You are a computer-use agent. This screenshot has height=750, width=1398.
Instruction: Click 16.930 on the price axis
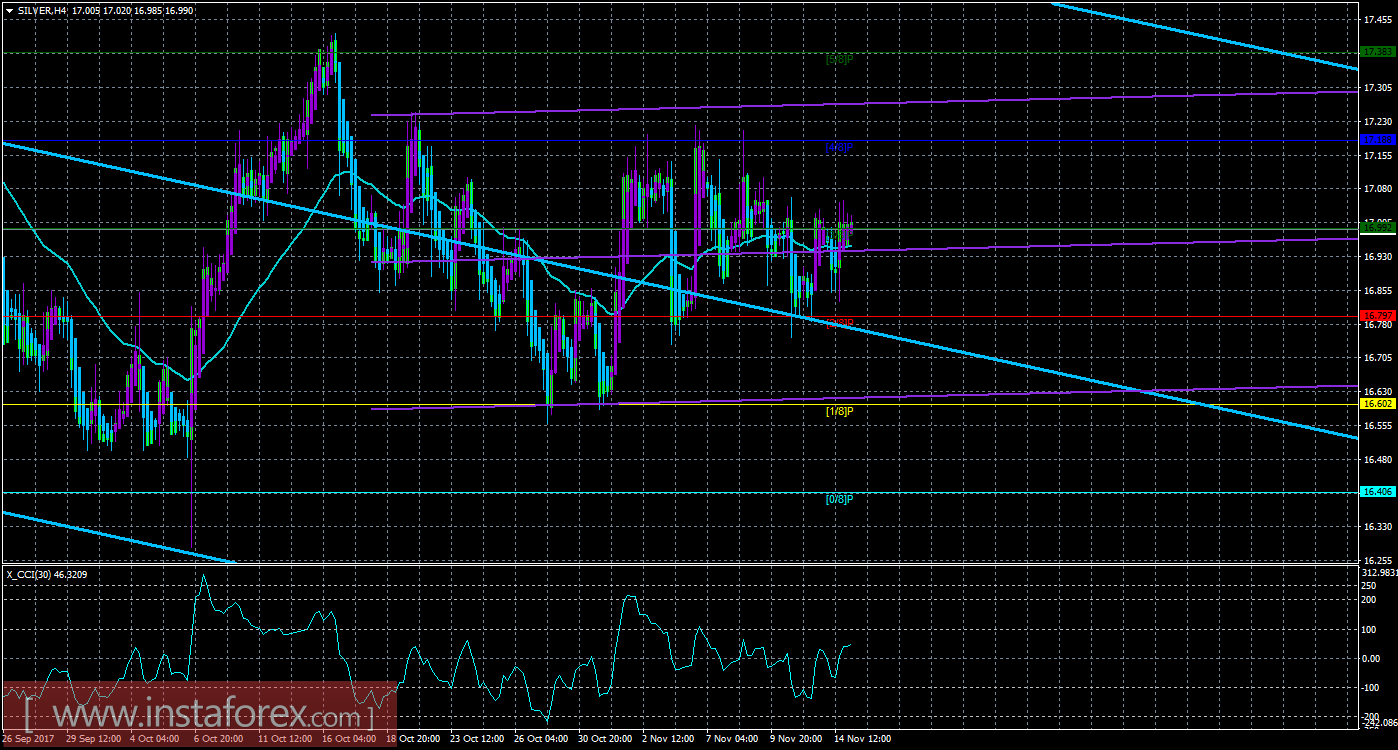[x=1377, y=257]
